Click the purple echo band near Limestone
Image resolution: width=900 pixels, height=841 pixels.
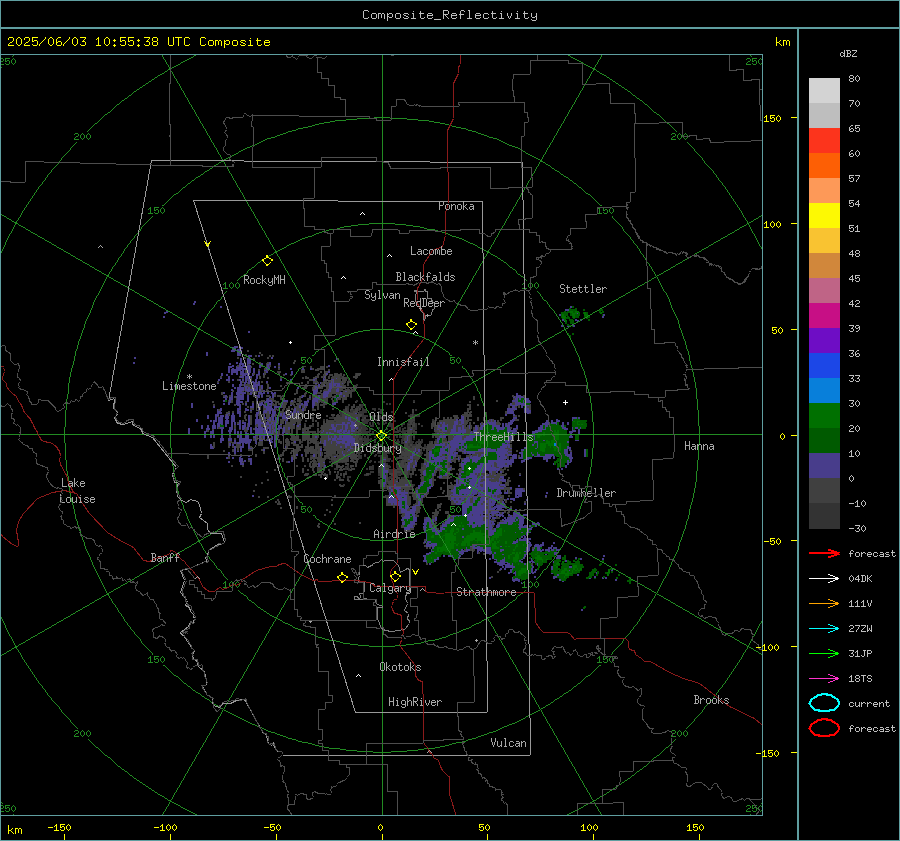point(247,408)
